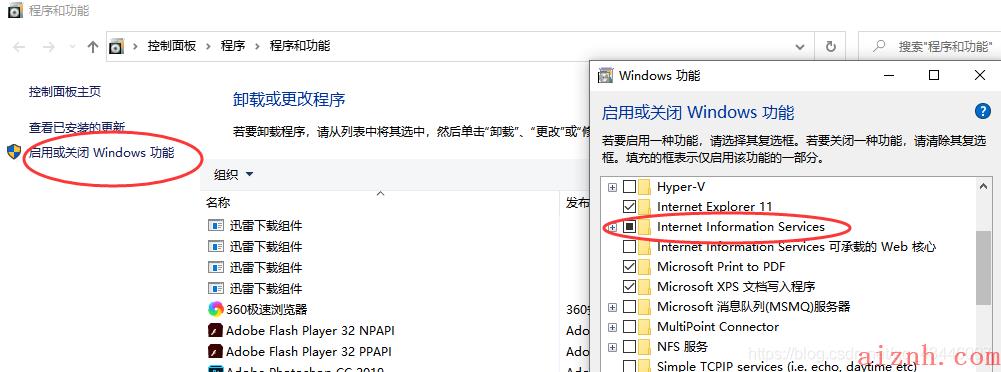Minimize the Windows 功能 dialog
This screenshot has width=1001, height=372.
point(889,75)
